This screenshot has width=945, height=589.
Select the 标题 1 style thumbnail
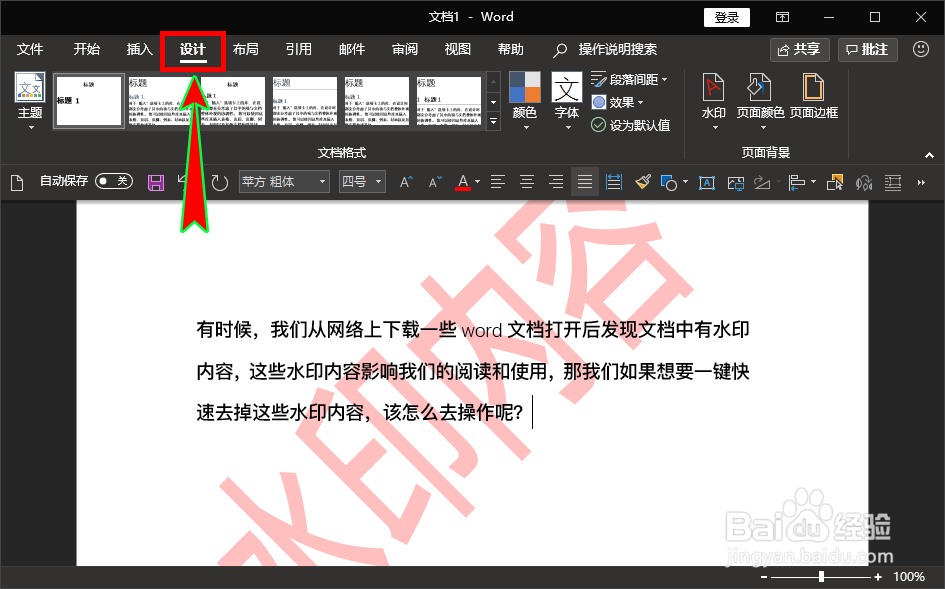tap(88, 100)
